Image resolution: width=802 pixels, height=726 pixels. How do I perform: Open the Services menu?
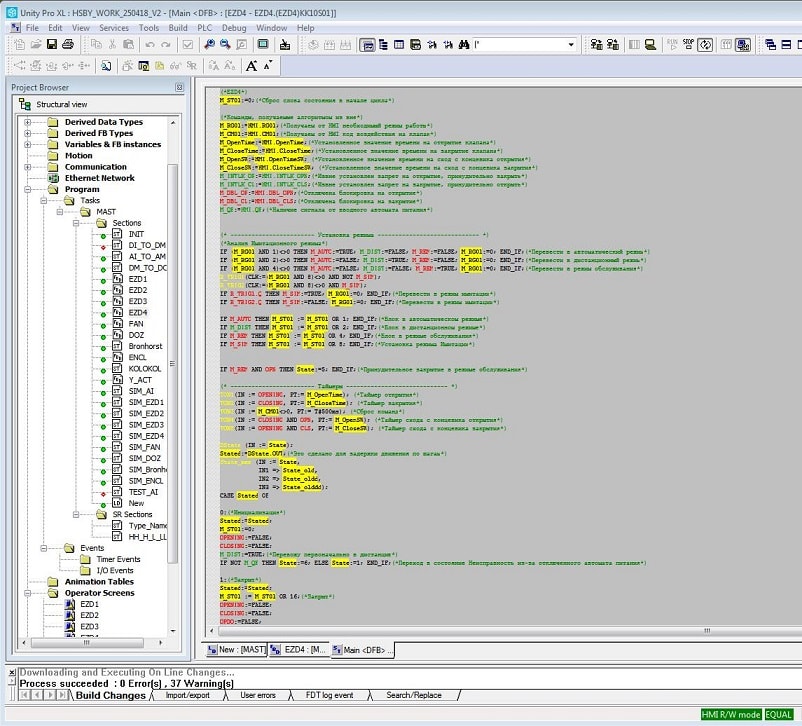pos(114,28)
